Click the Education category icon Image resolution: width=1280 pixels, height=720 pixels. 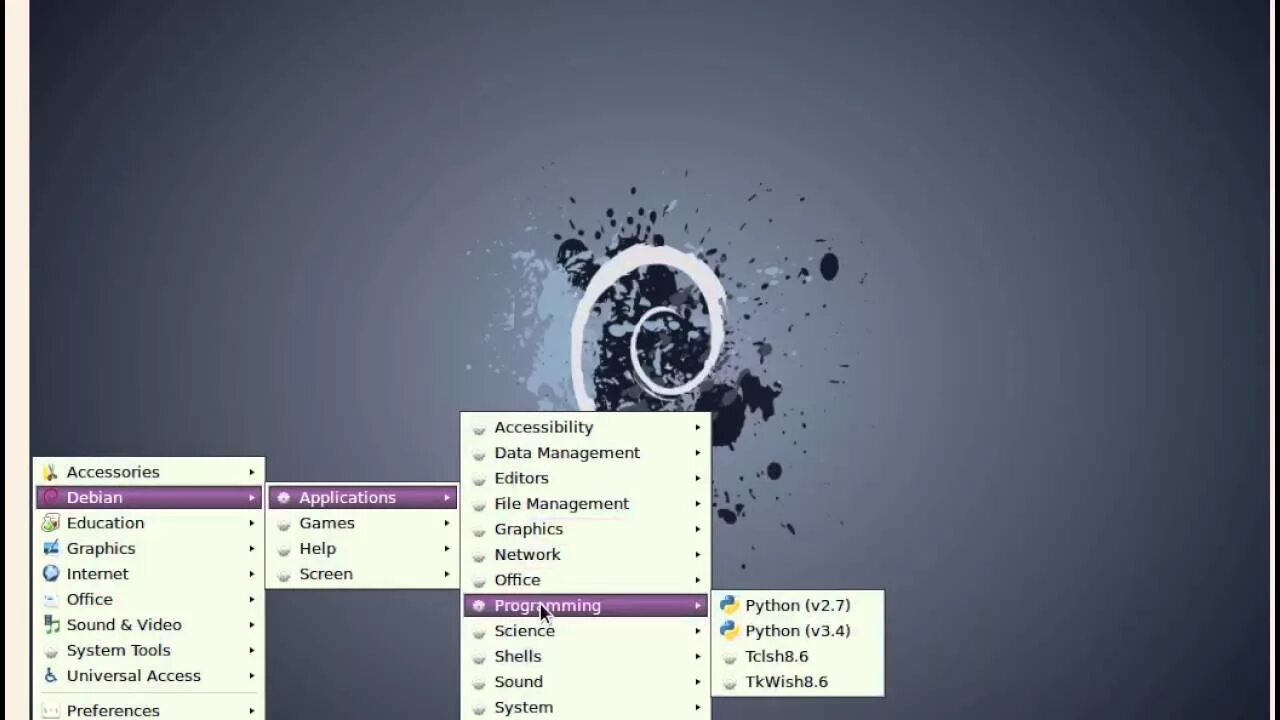click(50, 523)
